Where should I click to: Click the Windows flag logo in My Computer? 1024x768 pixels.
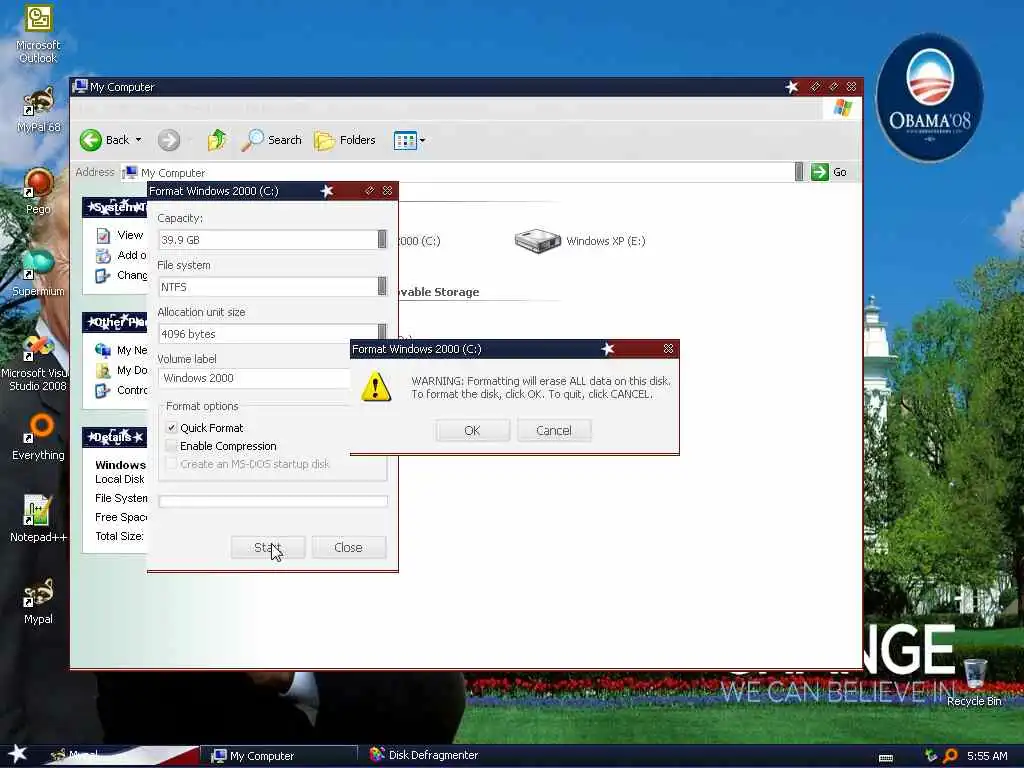pos(842,108)
